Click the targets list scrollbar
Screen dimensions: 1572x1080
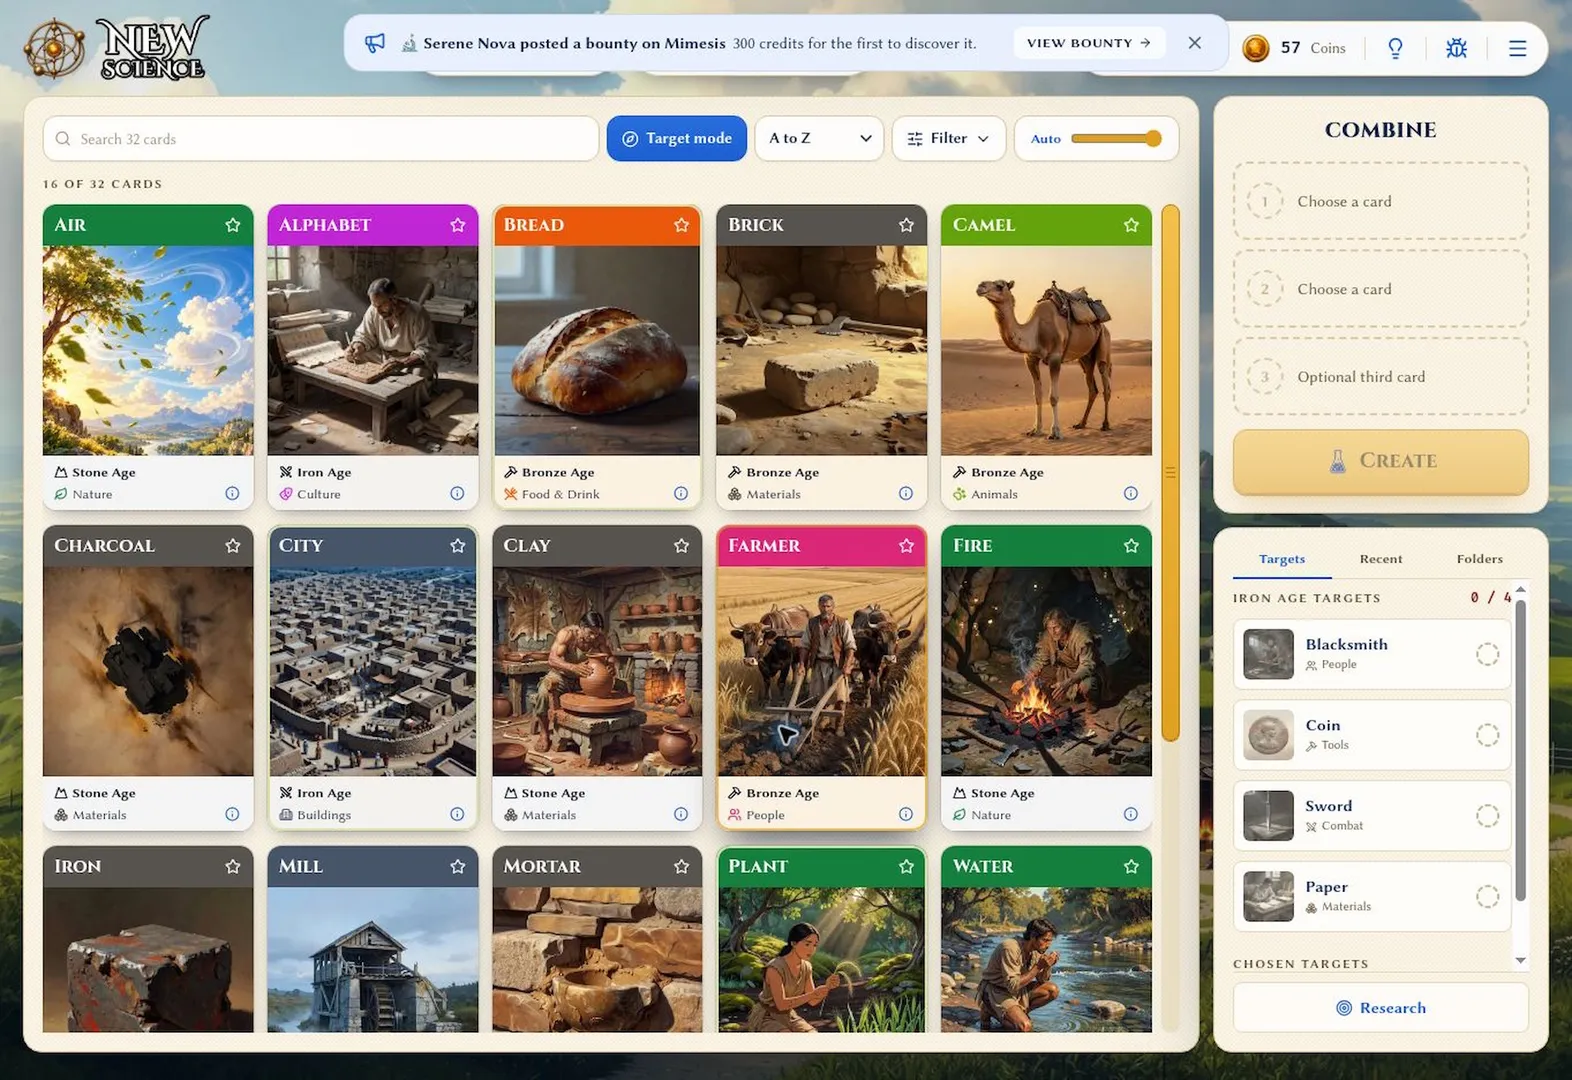point(1520,750)
